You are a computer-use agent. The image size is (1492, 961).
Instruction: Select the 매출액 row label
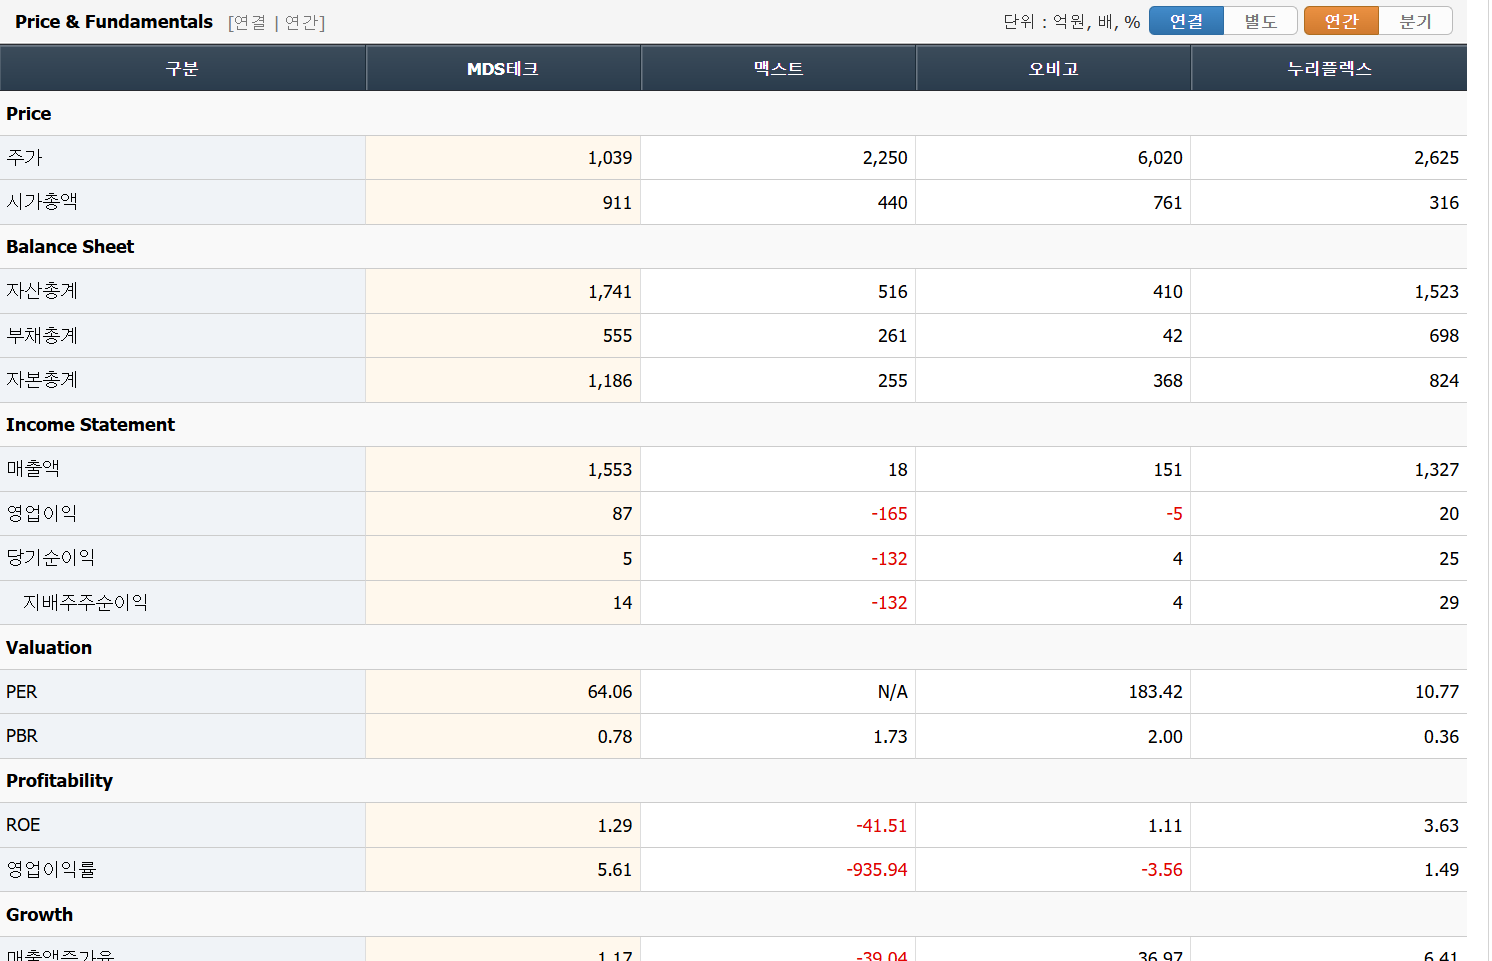pyautogui.click(x=33, y=469)
